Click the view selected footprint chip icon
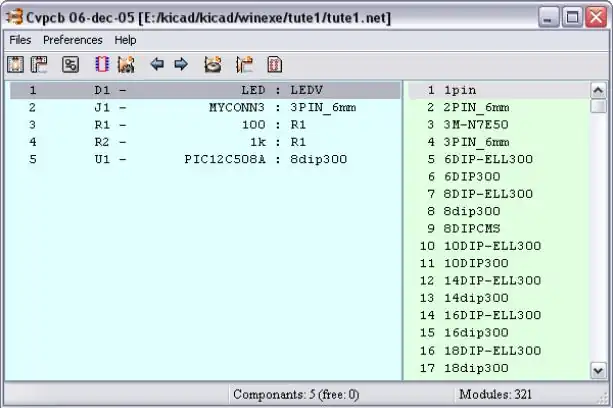The width and height of the screenshot is (613, 408). 101,65
